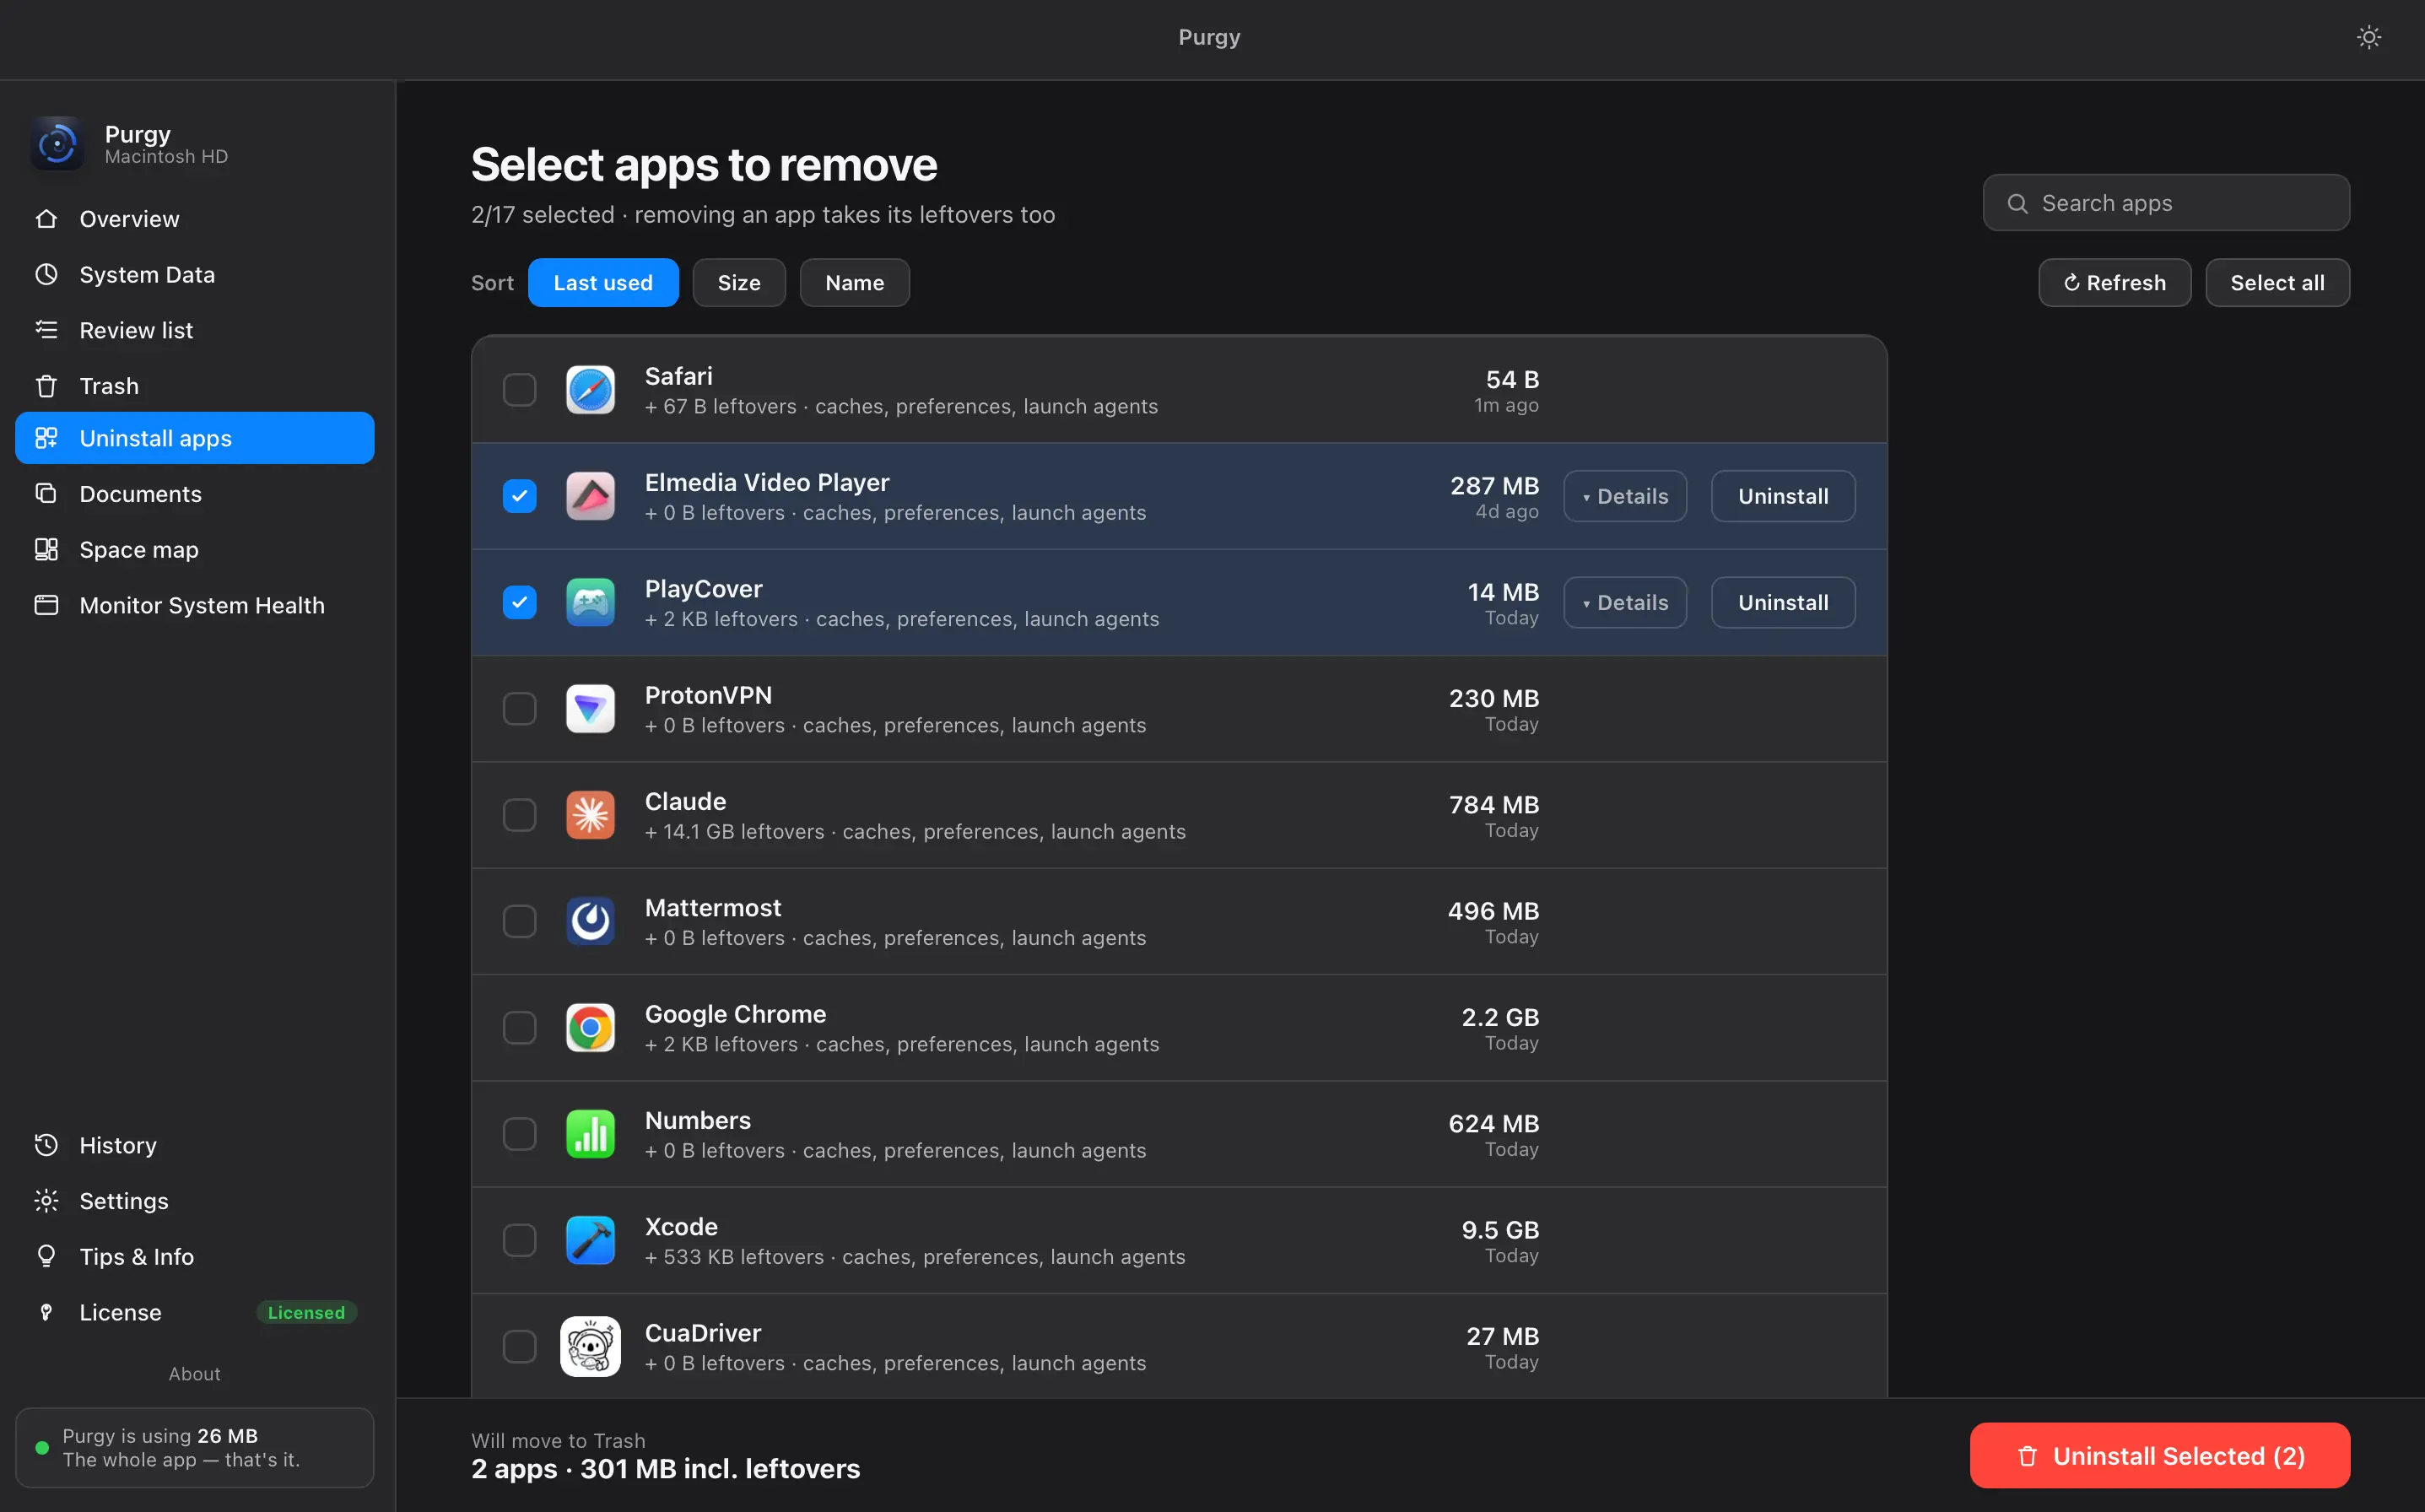Click the License key icon
The height and width of the screenshot is (1512, 2425).
coord(46,1312)
